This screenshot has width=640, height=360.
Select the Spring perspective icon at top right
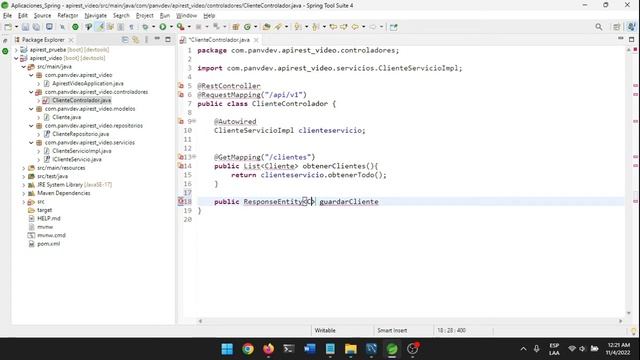click(631, 27)
